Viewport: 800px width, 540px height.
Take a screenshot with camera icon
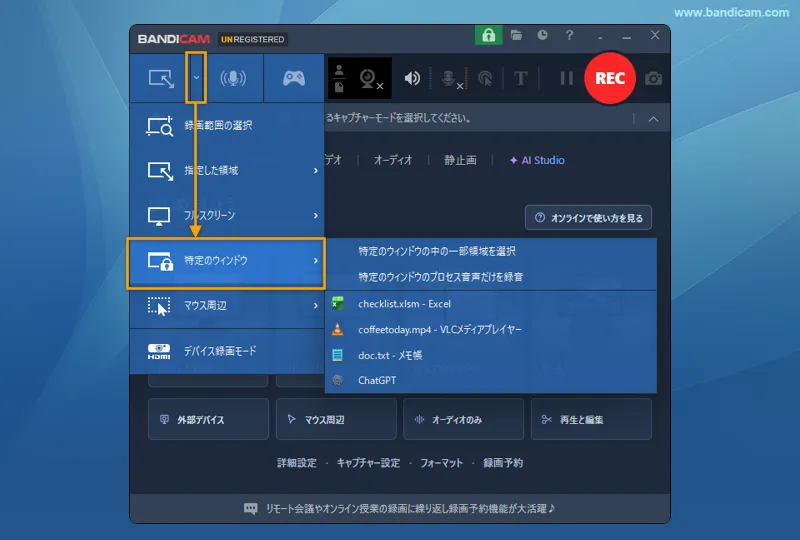click(x=654, y=79)
